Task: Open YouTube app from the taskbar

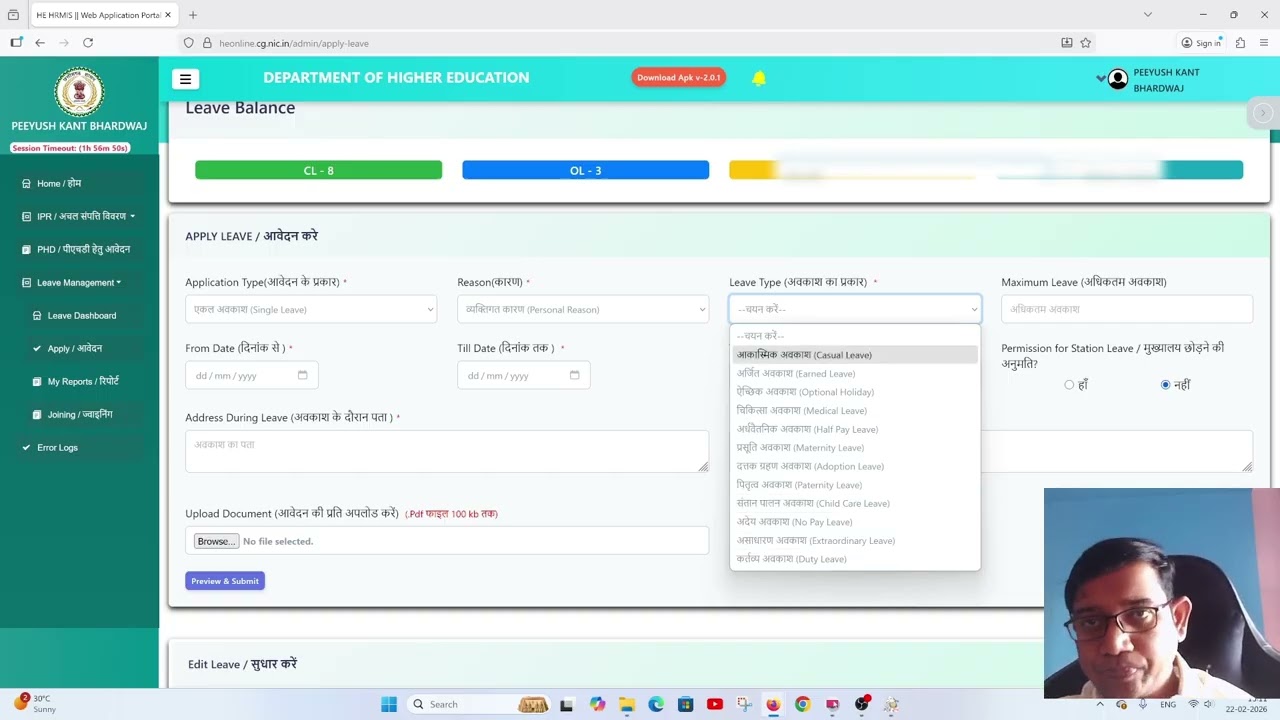Action: tap(714, 704)
